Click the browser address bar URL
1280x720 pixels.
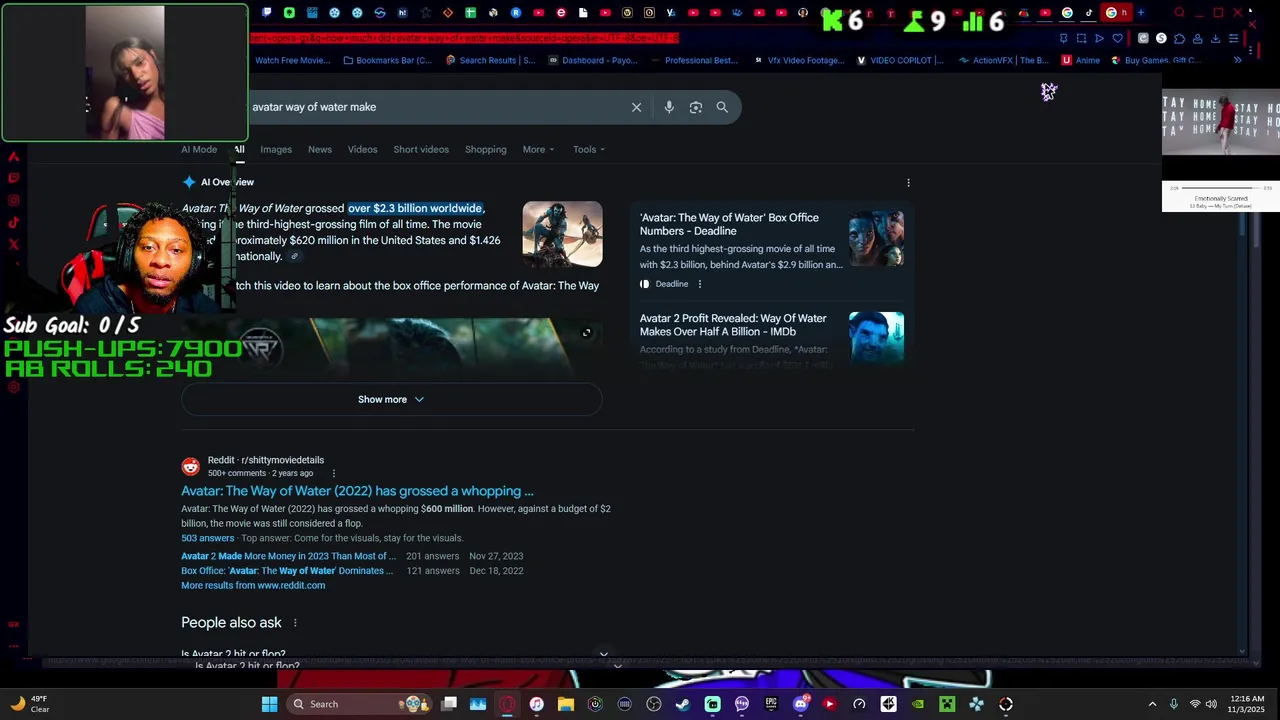point(464,38)
